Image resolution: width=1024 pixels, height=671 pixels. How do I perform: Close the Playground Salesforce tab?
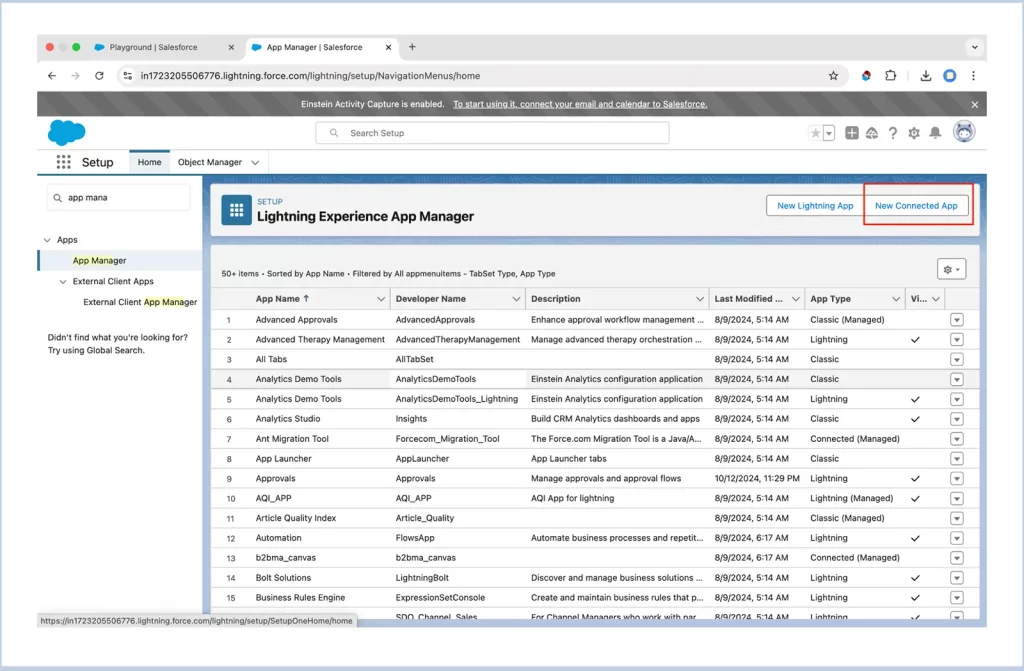click(231, 47)
